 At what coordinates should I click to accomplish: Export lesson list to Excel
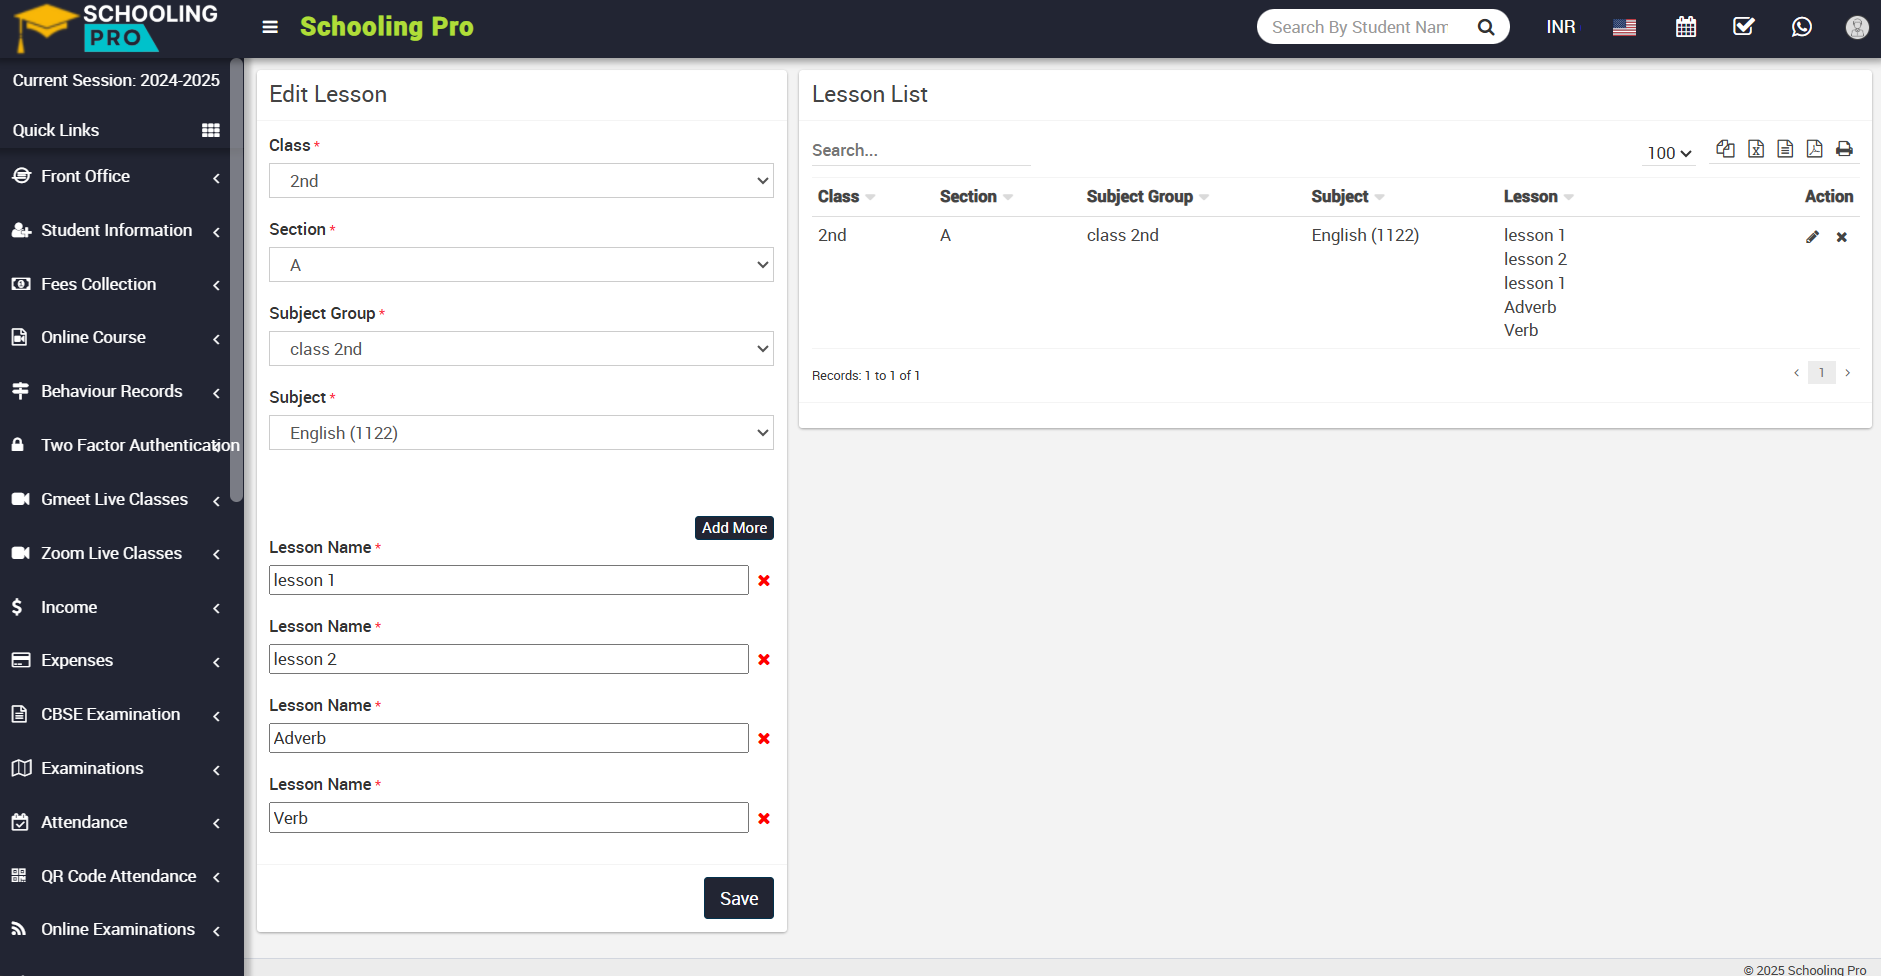point(1756,149)
